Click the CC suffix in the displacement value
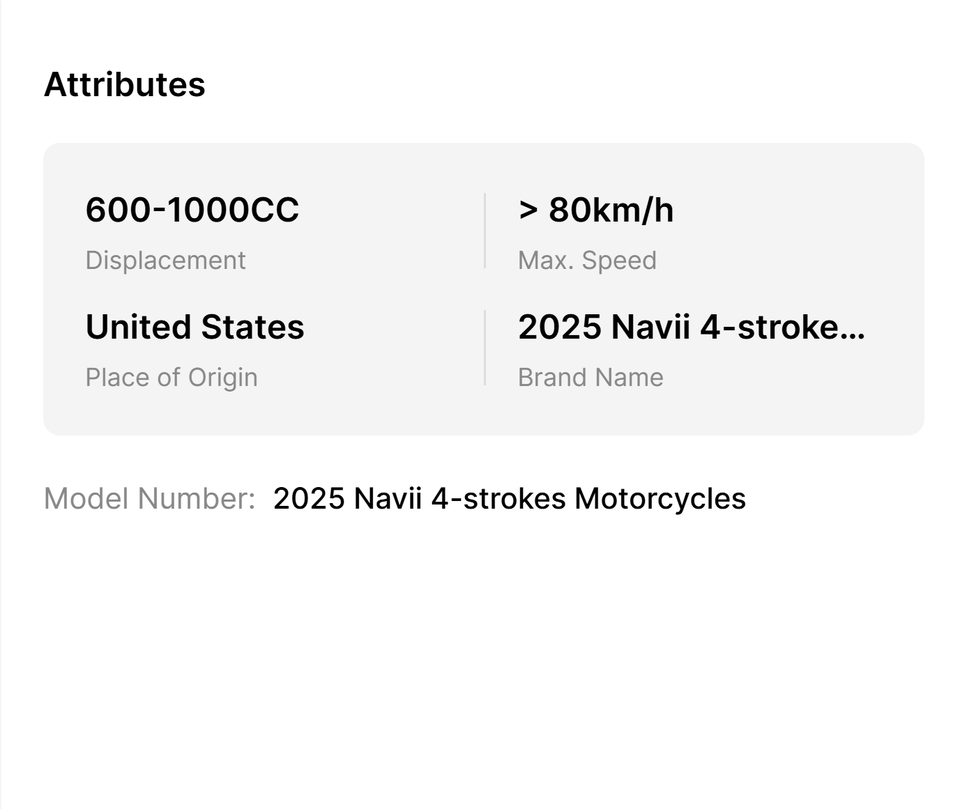 (x=275, y=211)
